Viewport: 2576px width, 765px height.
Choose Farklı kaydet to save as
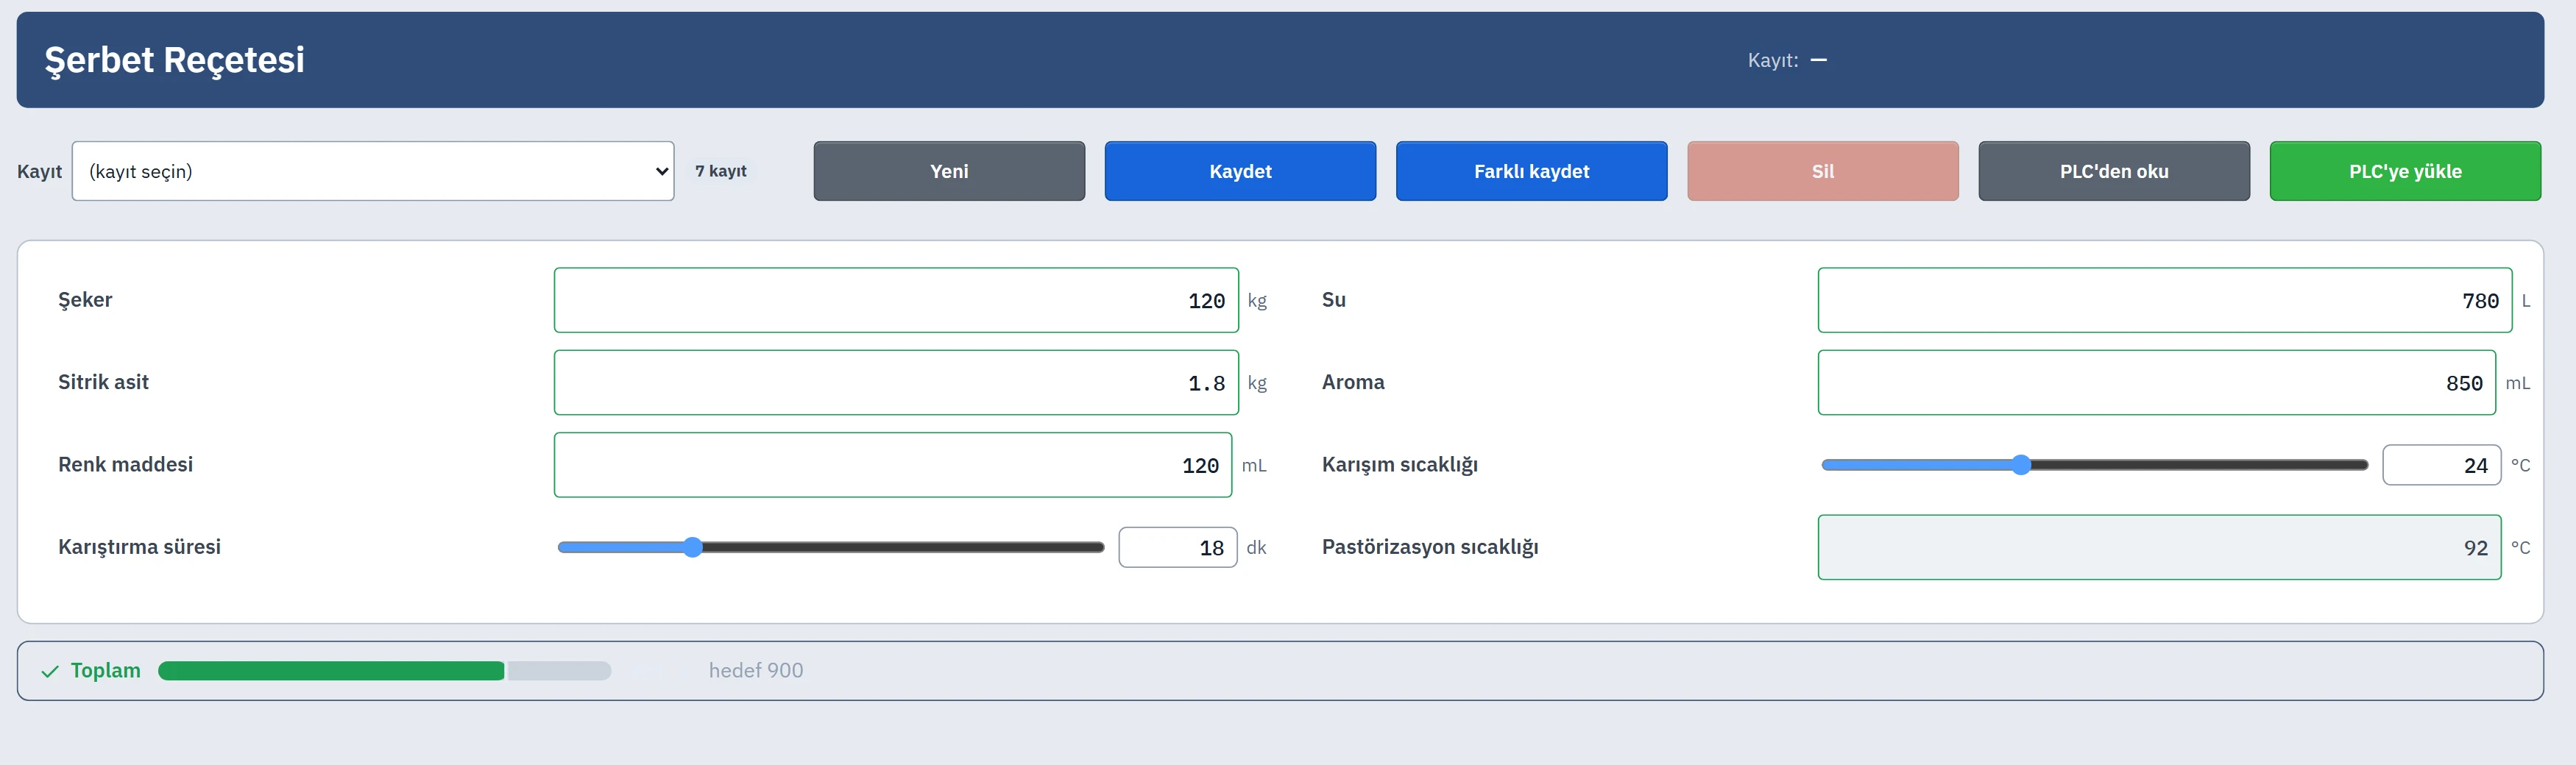pos(1531,171)
